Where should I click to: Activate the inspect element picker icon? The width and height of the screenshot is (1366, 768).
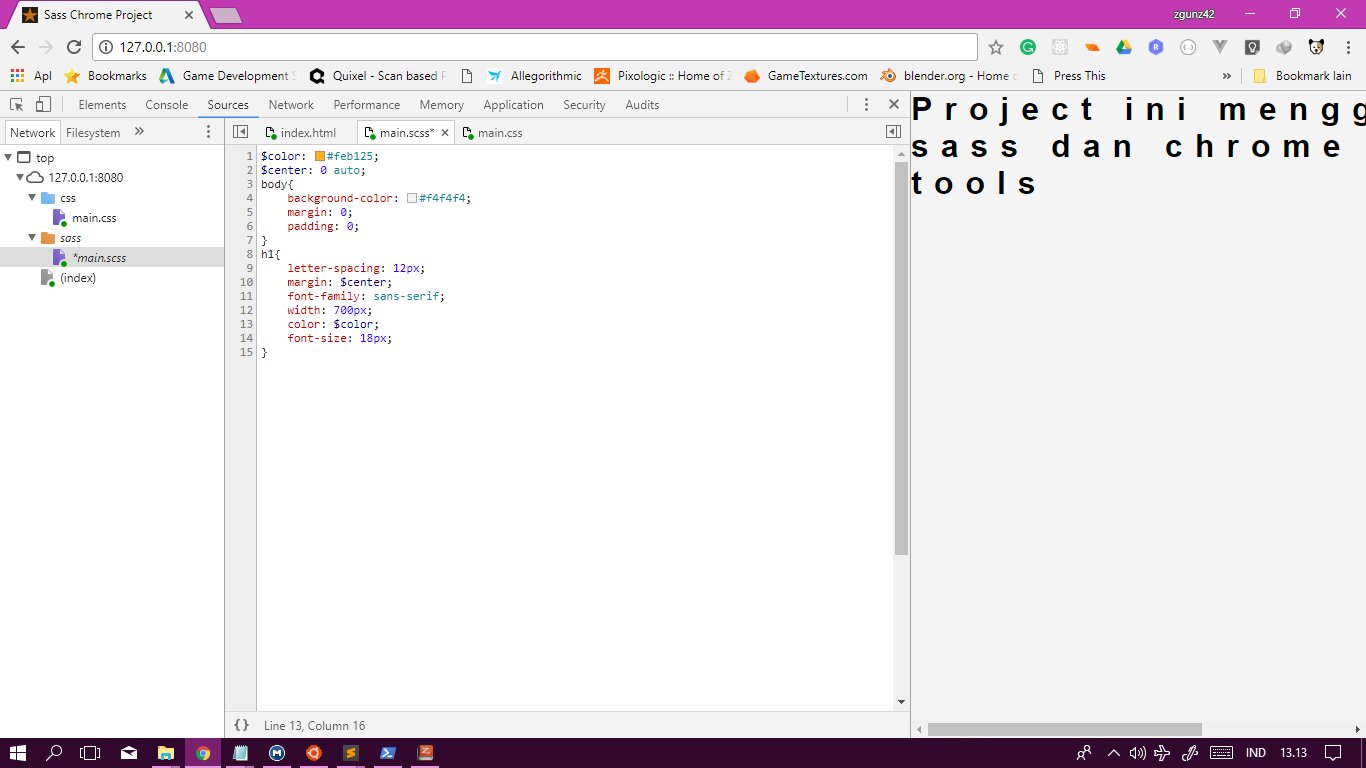tap(17, 104)
